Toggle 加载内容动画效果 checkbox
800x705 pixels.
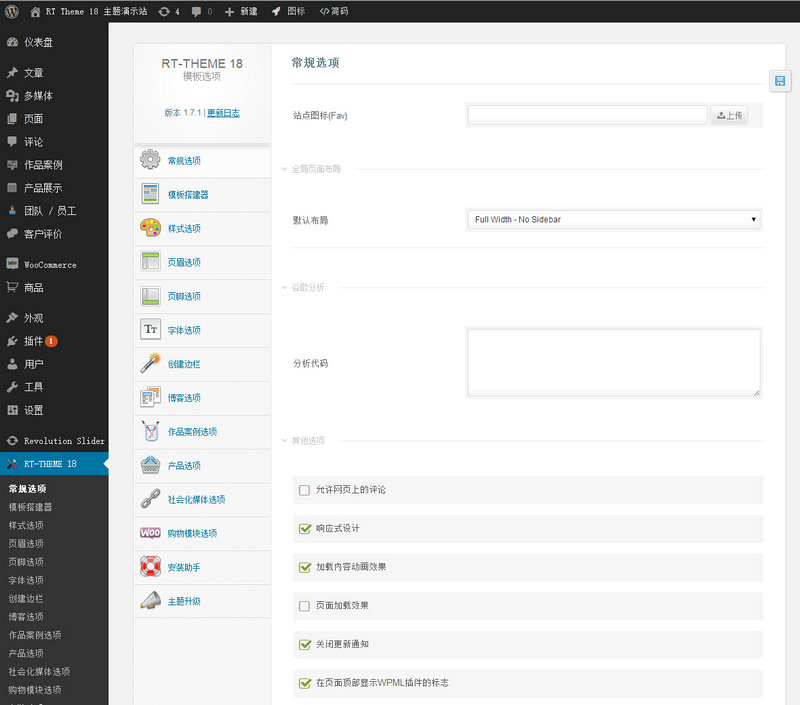(305, 567)
